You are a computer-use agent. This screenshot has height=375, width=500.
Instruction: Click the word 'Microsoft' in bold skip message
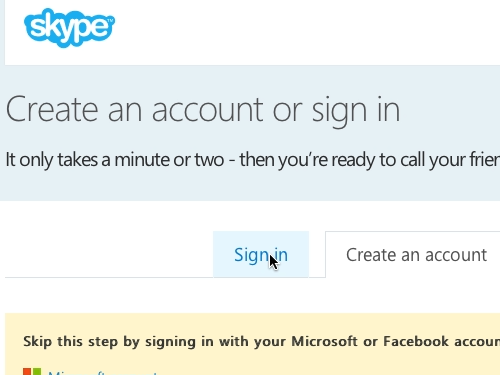click(325, 341)
